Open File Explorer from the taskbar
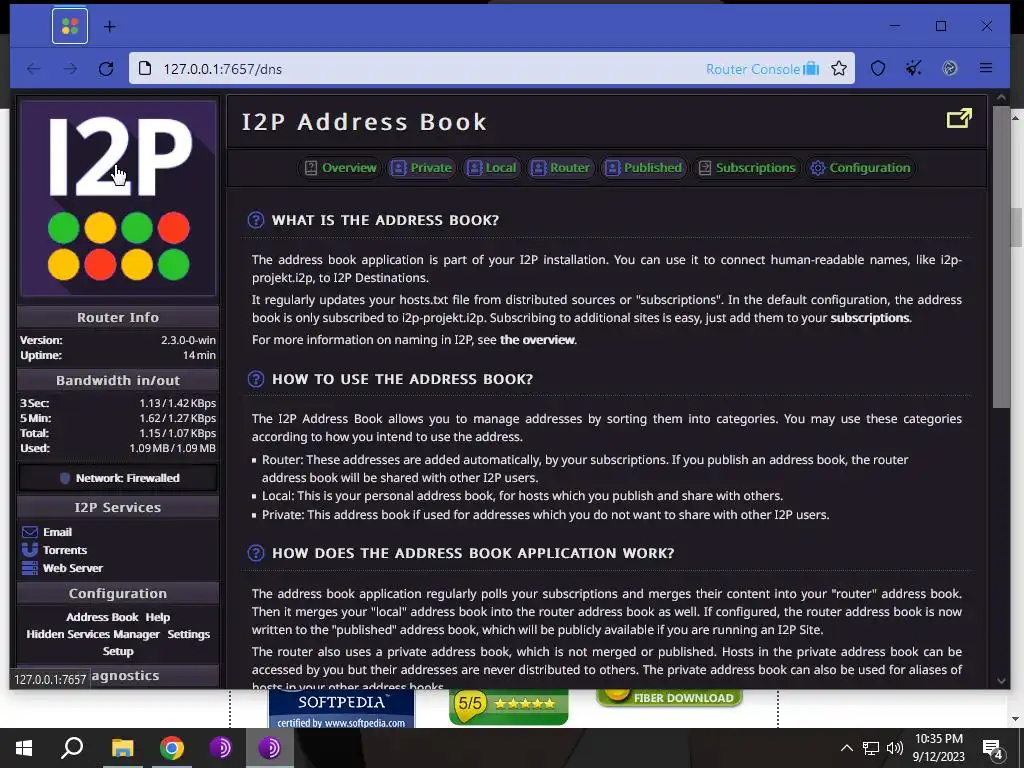 [x=122, y=748]
